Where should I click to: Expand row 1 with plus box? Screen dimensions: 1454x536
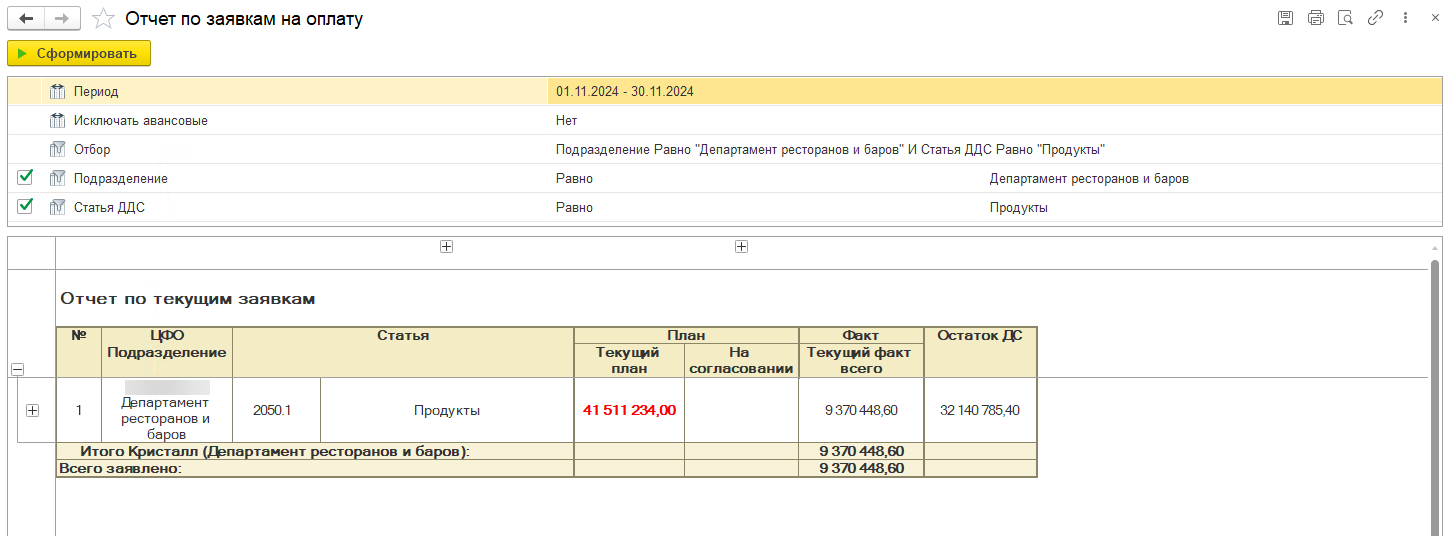coord(32,410)
